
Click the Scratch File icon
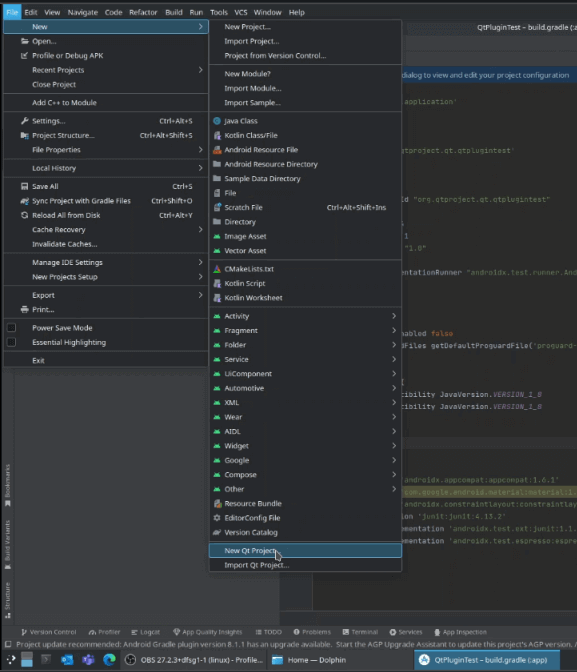point(217,207)
